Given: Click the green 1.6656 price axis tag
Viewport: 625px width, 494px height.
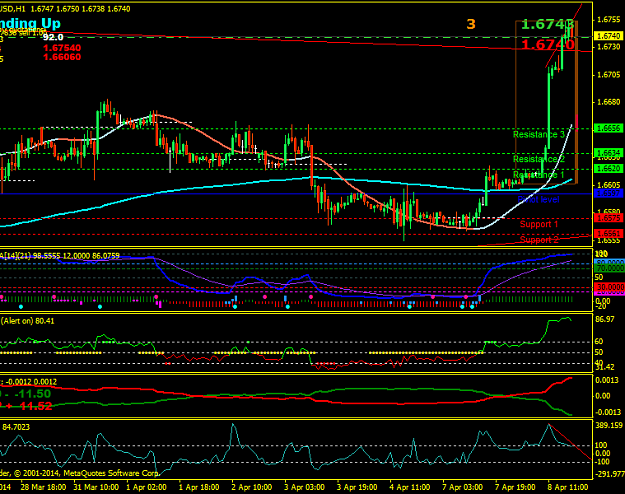Looking at the screenshot, I should [x=608, y=128].
